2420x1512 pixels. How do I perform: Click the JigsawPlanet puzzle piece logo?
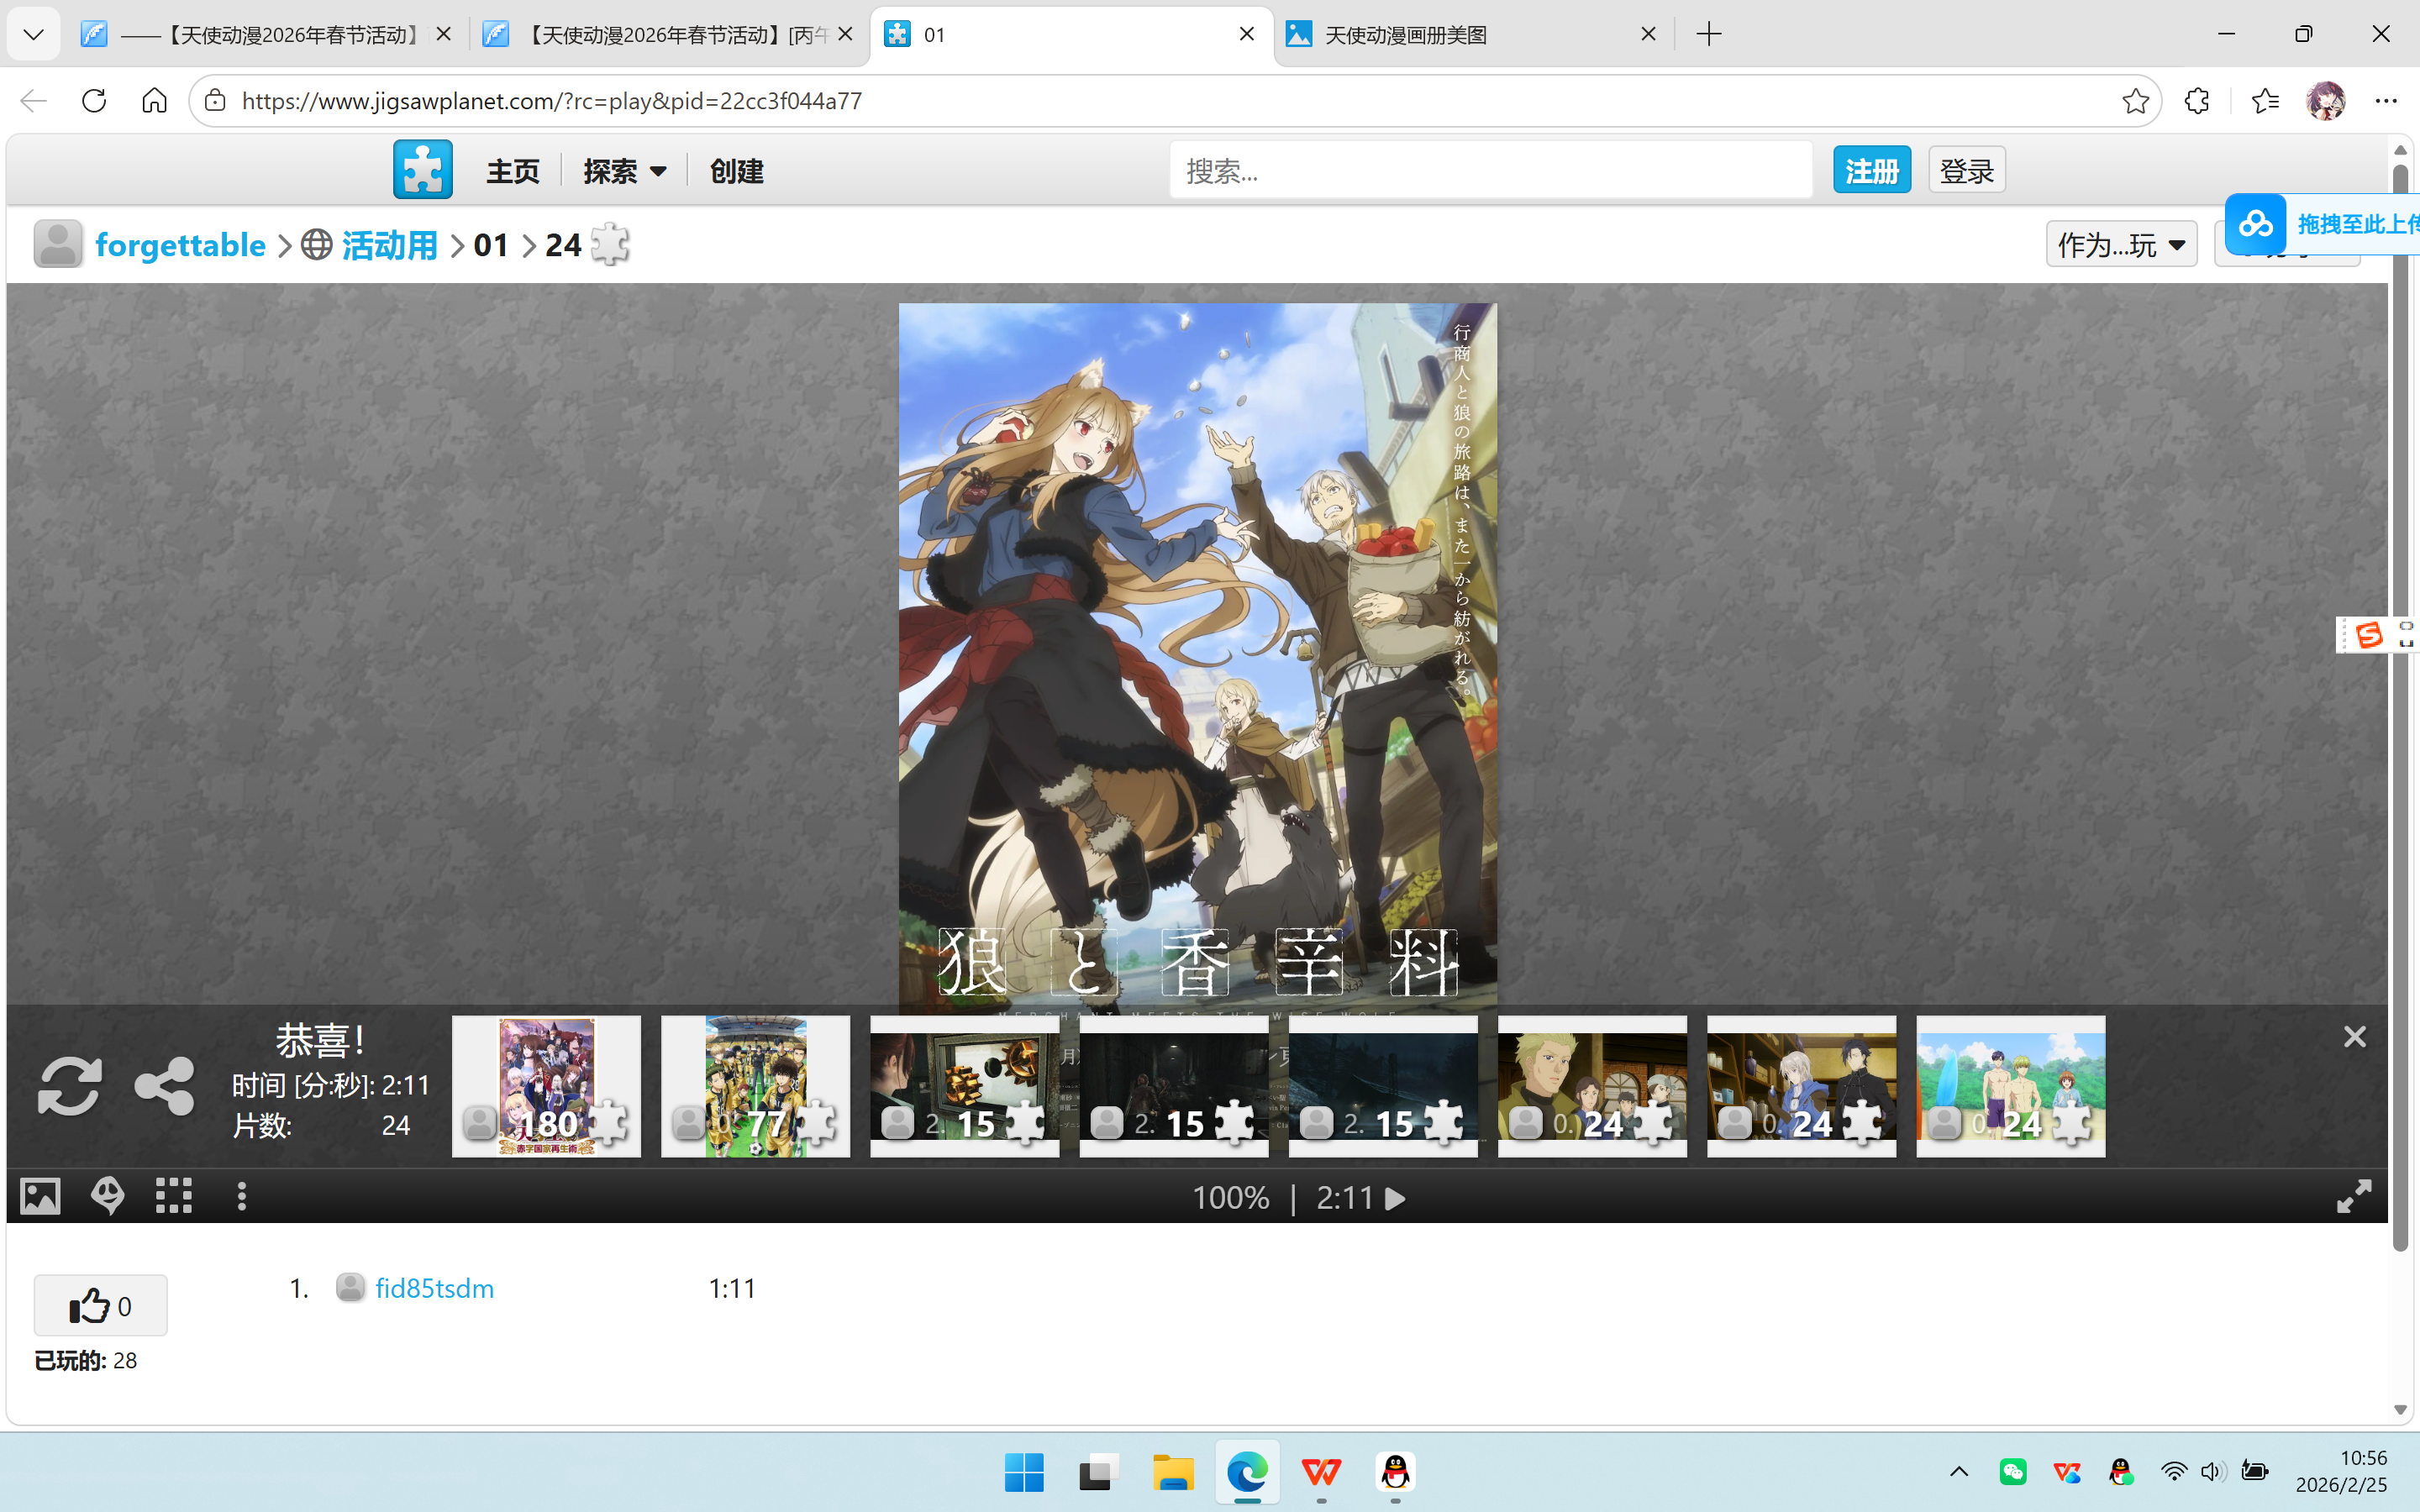[x=422, y=169]
